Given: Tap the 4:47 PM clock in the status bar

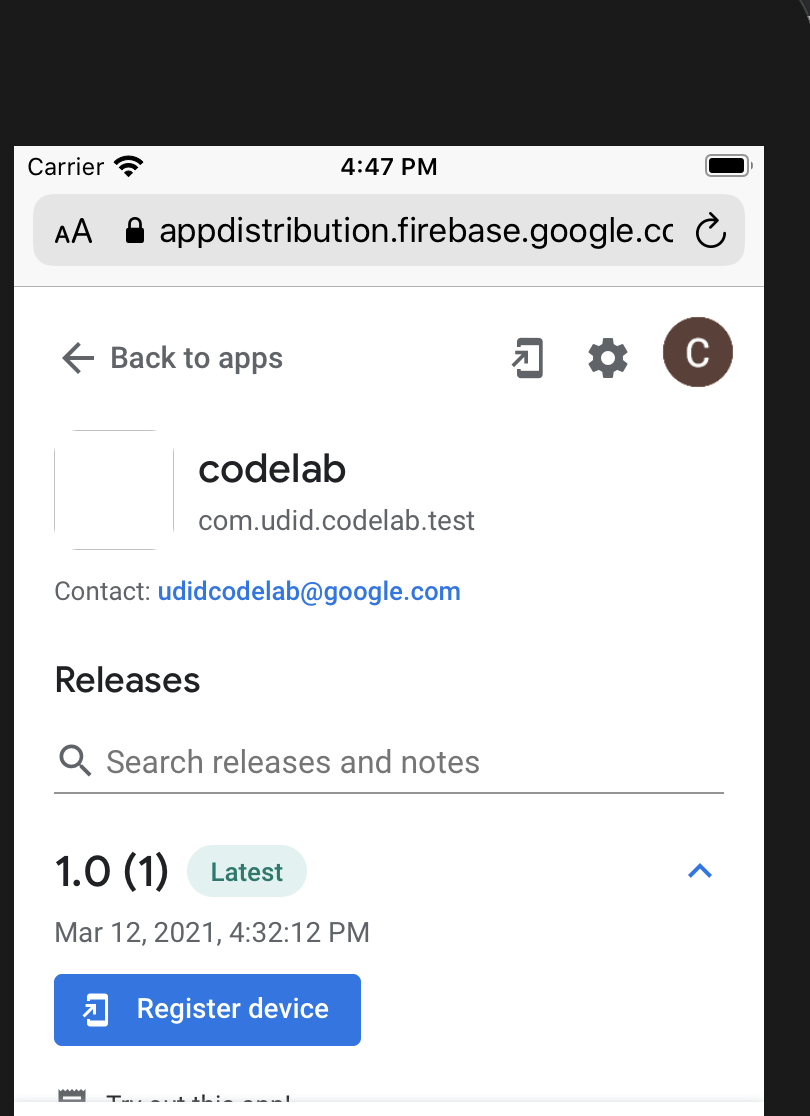Looking at the screenshot, I should pyautogui.click(x=388, y=166).
